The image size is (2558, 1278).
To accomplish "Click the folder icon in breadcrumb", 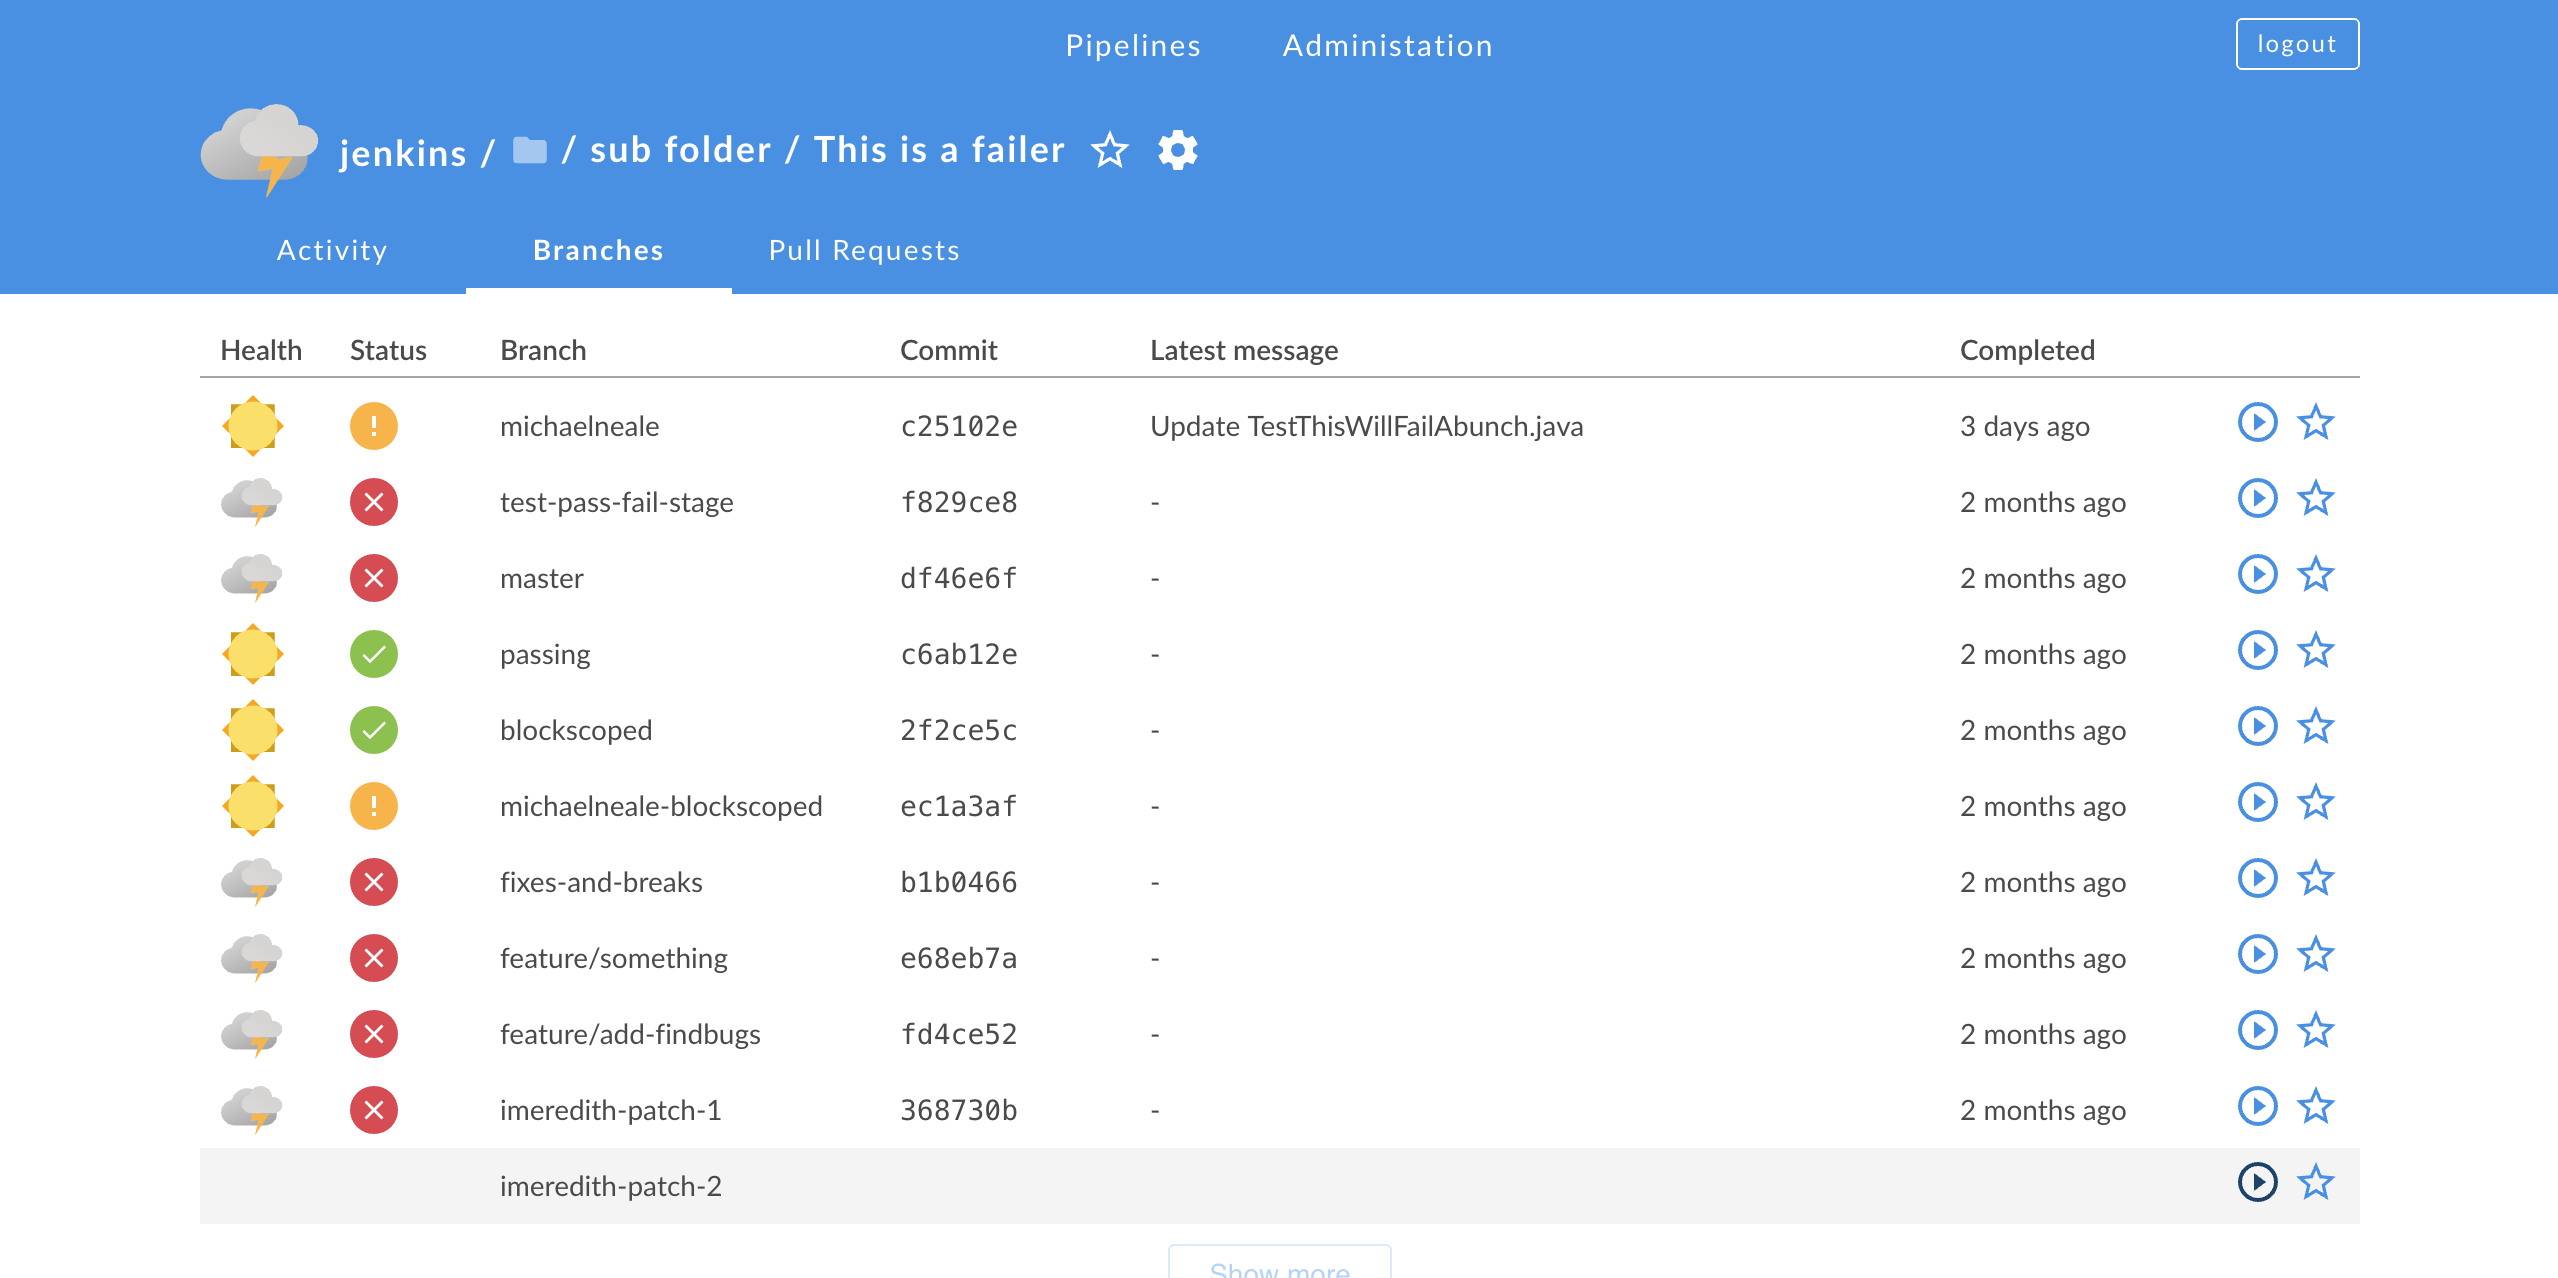I will click(529, 150).
